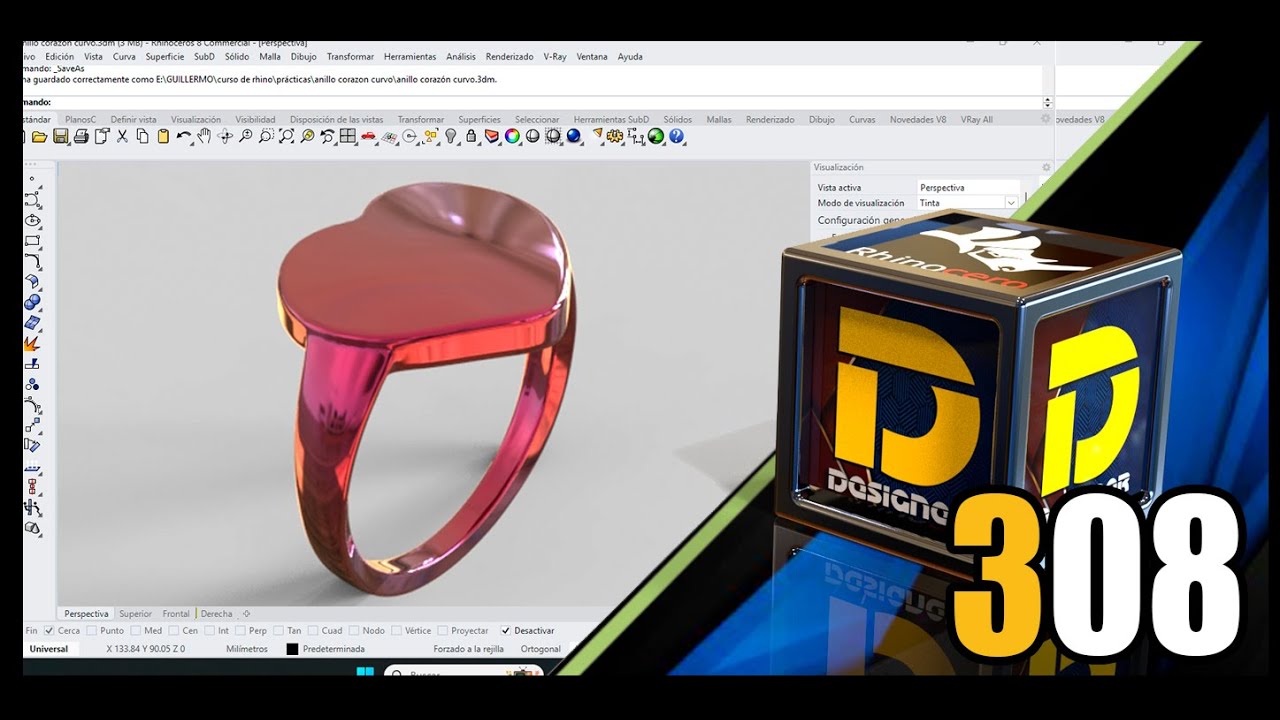Click the Open file folder icon
1280x720 pixels.
click(x=39, y=136)
